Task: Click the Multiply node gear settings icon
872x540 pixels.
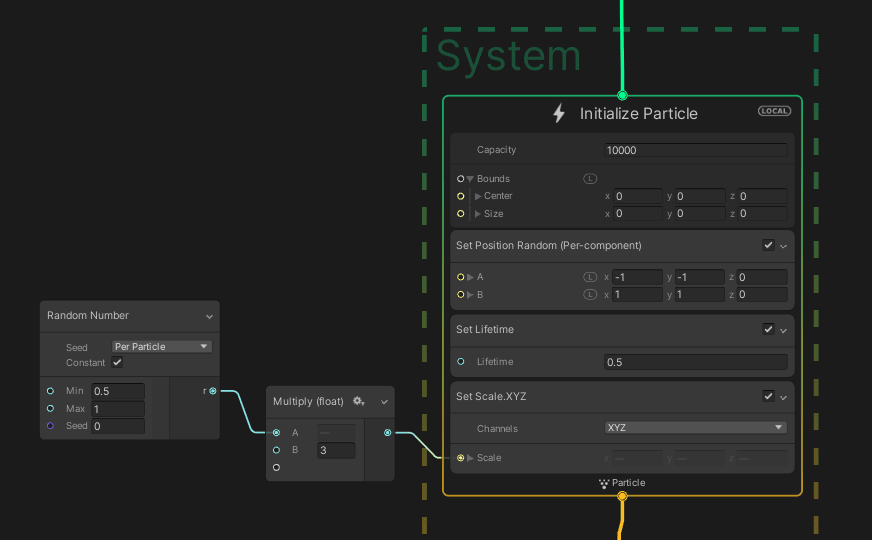Action: tap(359, 401)
